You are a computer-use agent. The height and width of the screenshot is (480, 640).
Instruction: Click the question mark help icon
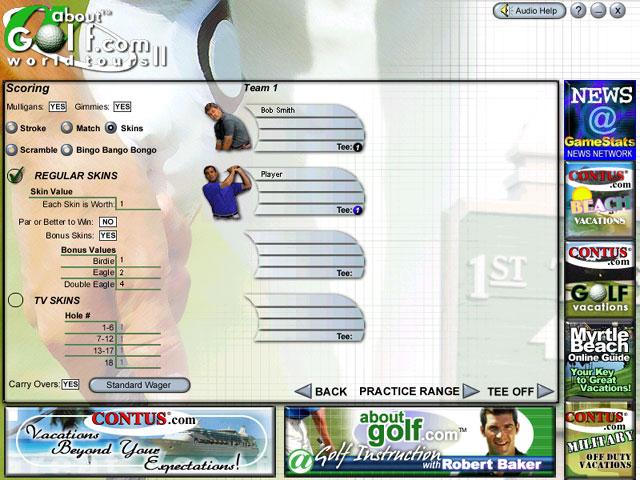[578, 11]
